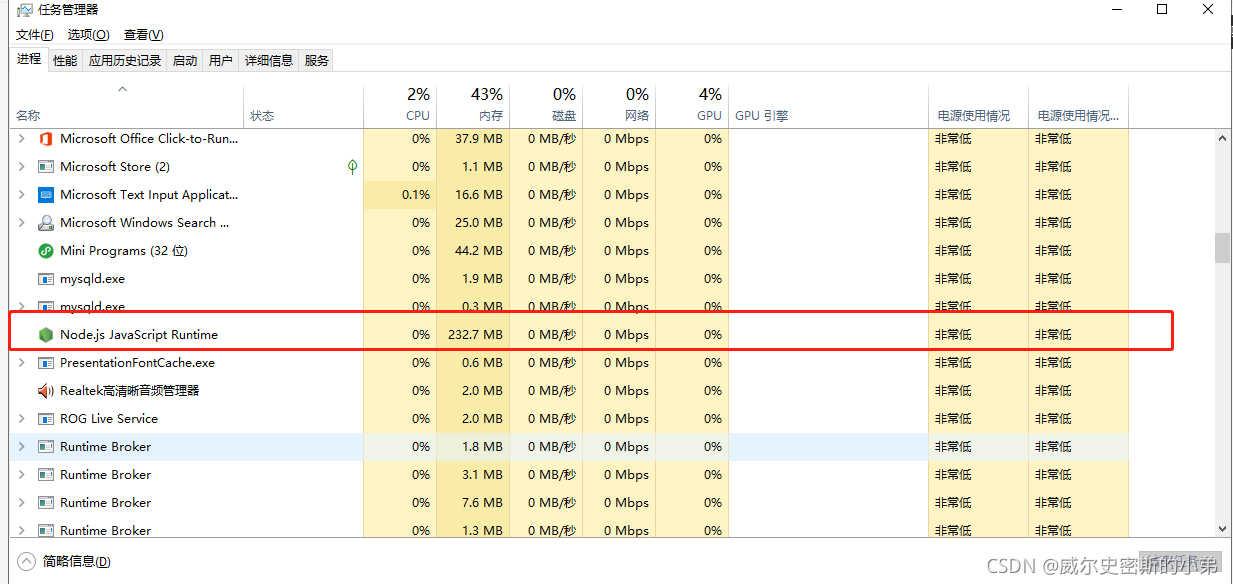Open the 文件(F) menu
Image resolution: width=1233 pixels, height=584 pixels.
click(x=35, y=35)
